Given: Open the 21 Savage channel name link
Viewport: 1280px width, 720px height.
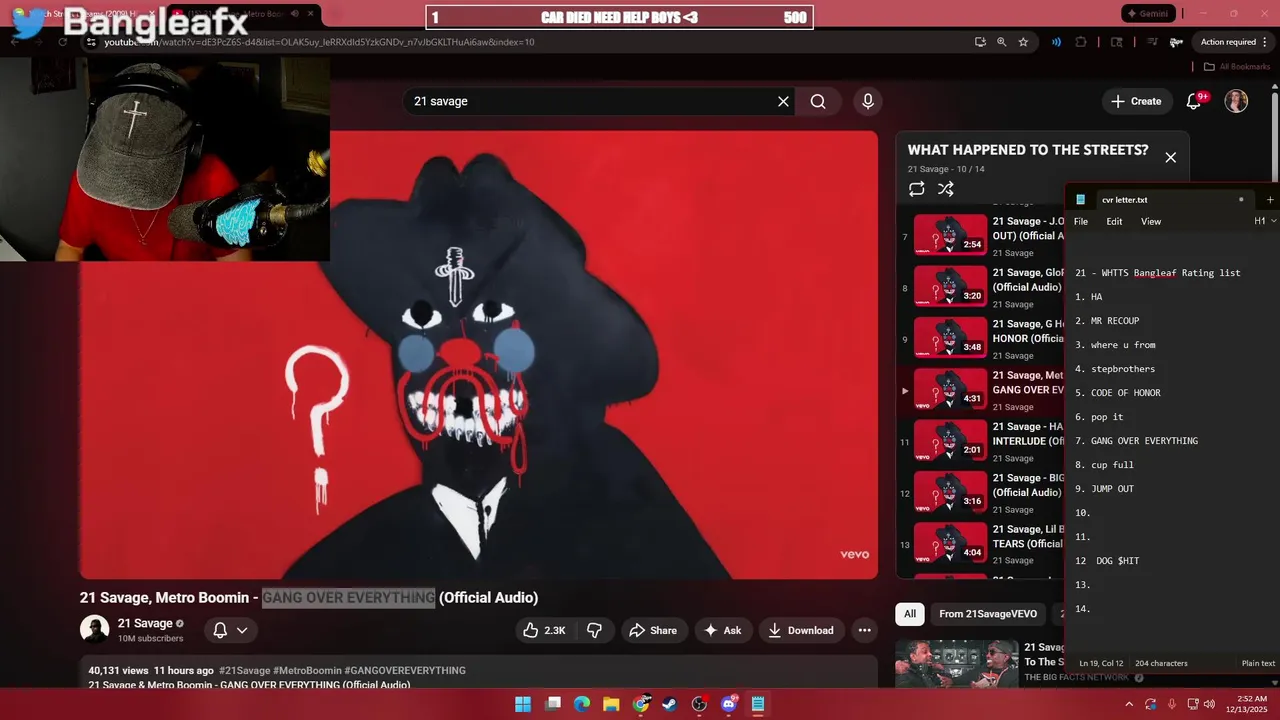Looking at the screenshot, I should (145, 623).
